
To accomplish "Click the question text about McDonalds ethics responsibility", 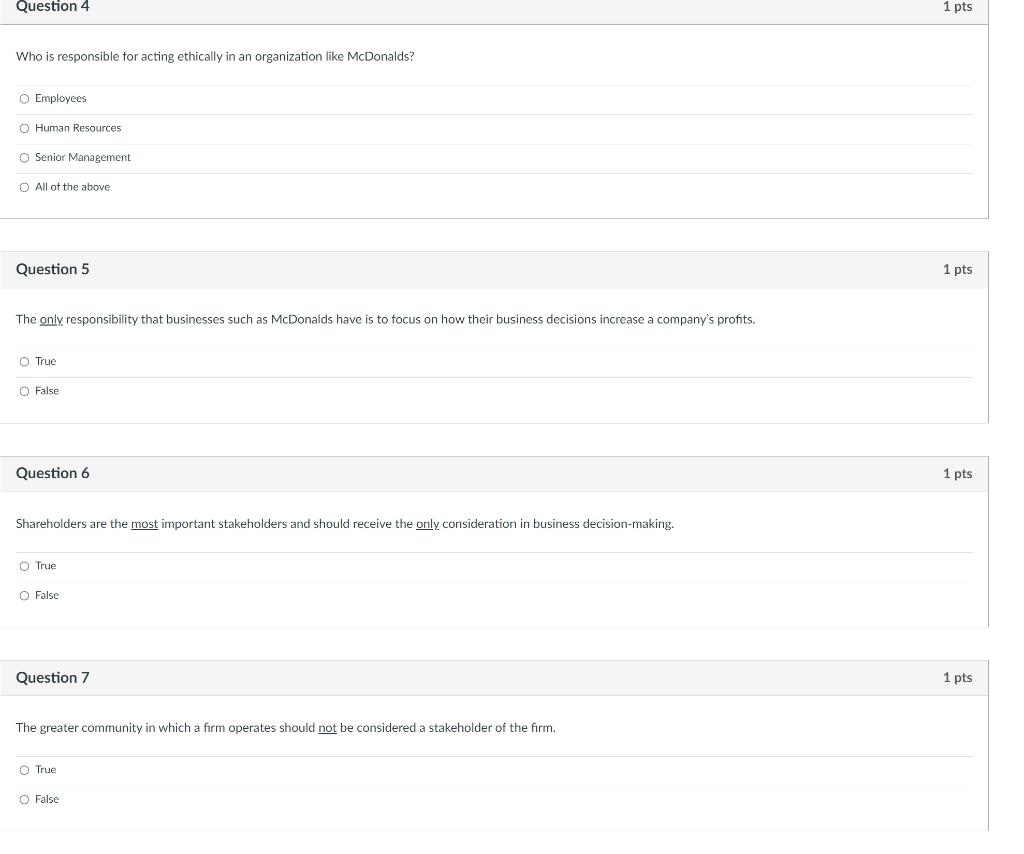I will (x=215, y=57).
